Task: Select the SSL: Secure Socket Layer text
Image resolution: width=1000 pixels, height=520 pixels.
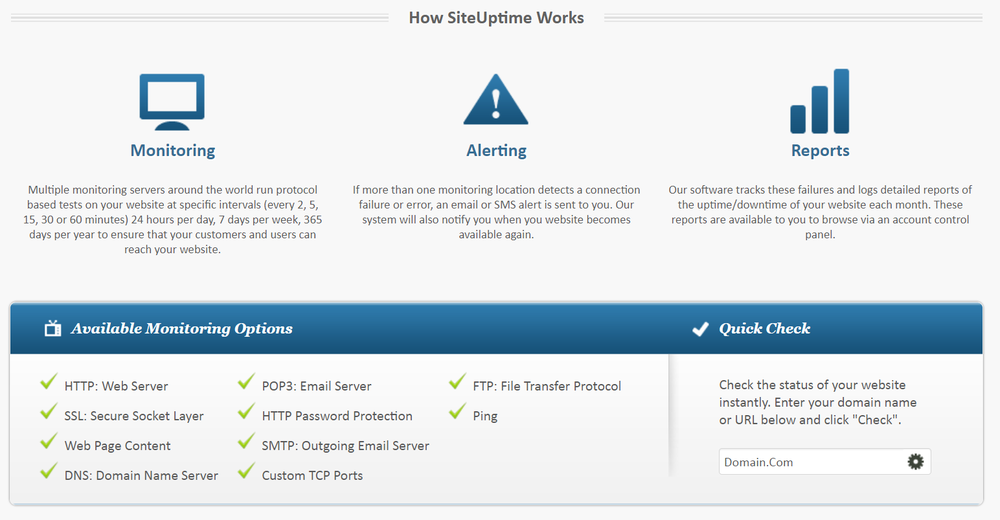Action: click(134, 416)
